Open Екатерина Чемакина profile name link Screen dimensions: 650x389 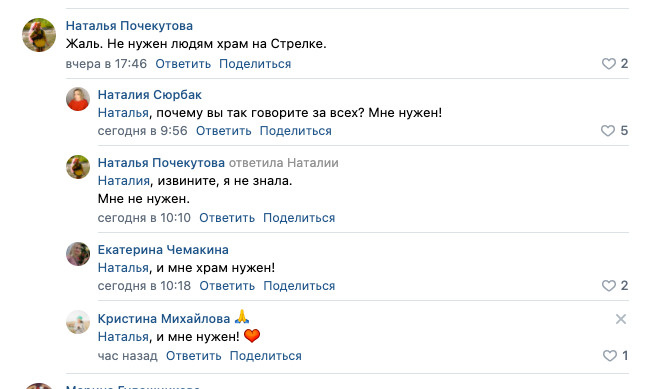pyautogui.click(x=163, y=250)
